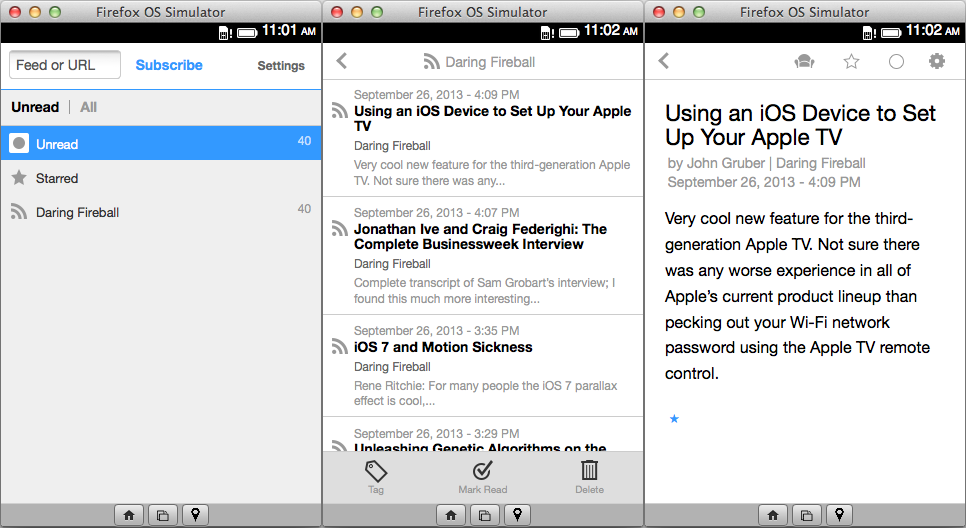This screenshot has width=966, height=528.
Task: Click the Home button in middle simulator
Action: click(x=451, y=515)
